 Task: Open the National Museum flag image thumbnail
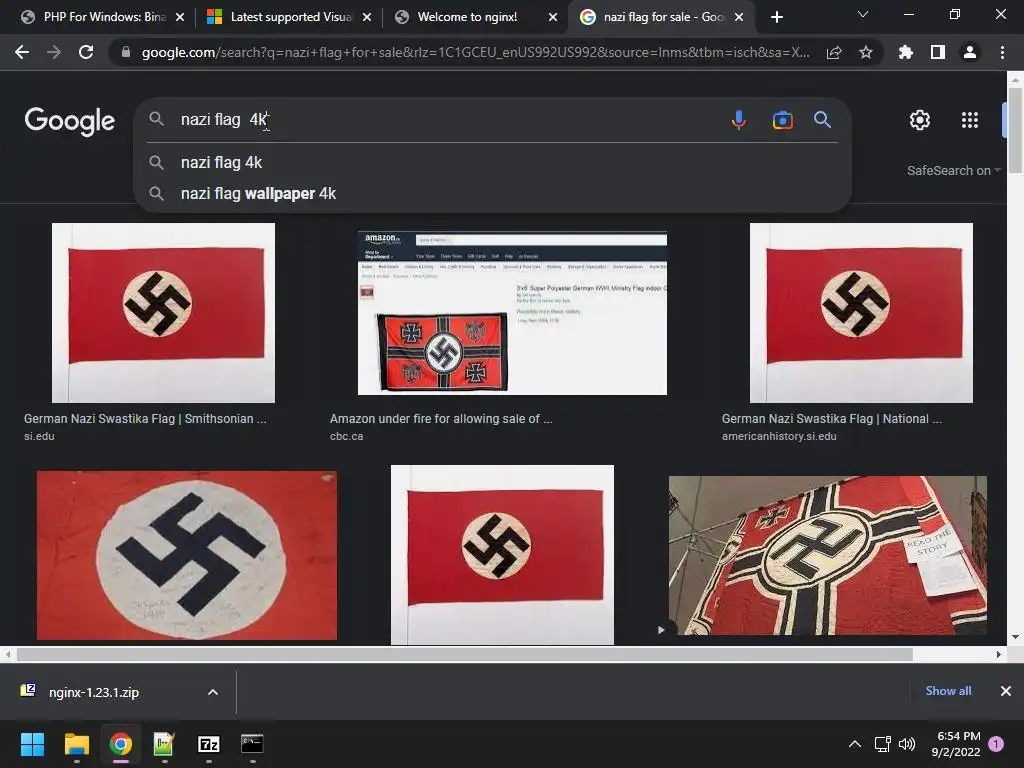(861, 313)
